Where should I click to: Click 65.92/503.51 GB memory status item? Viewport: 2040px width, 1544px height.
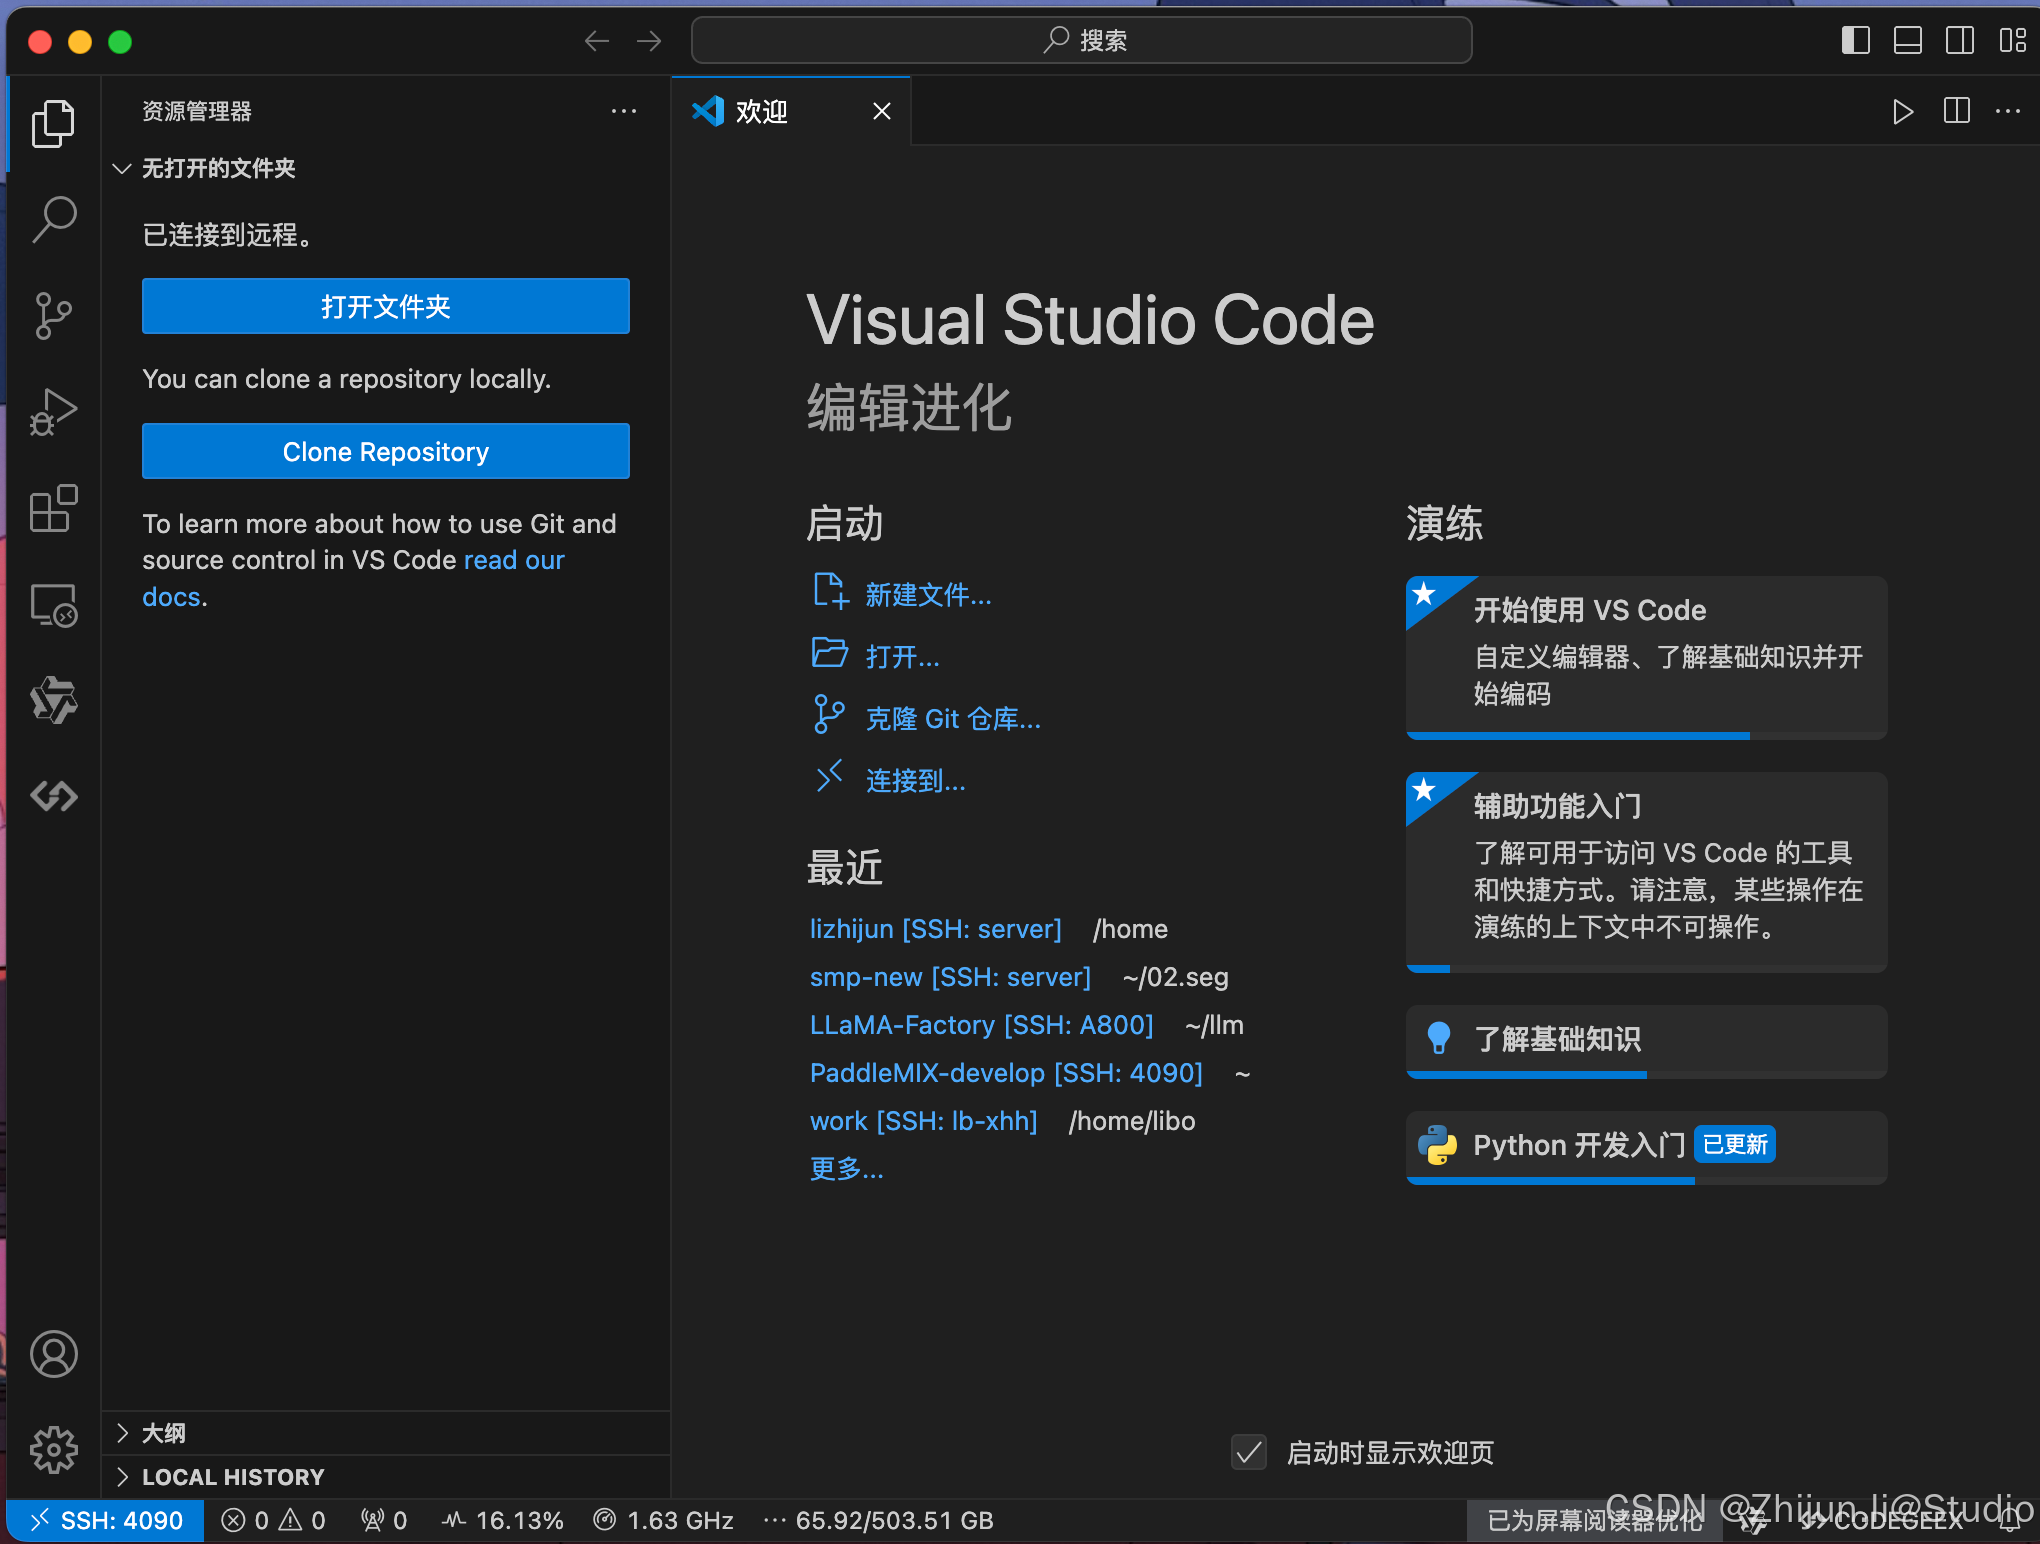(878, 1521)
